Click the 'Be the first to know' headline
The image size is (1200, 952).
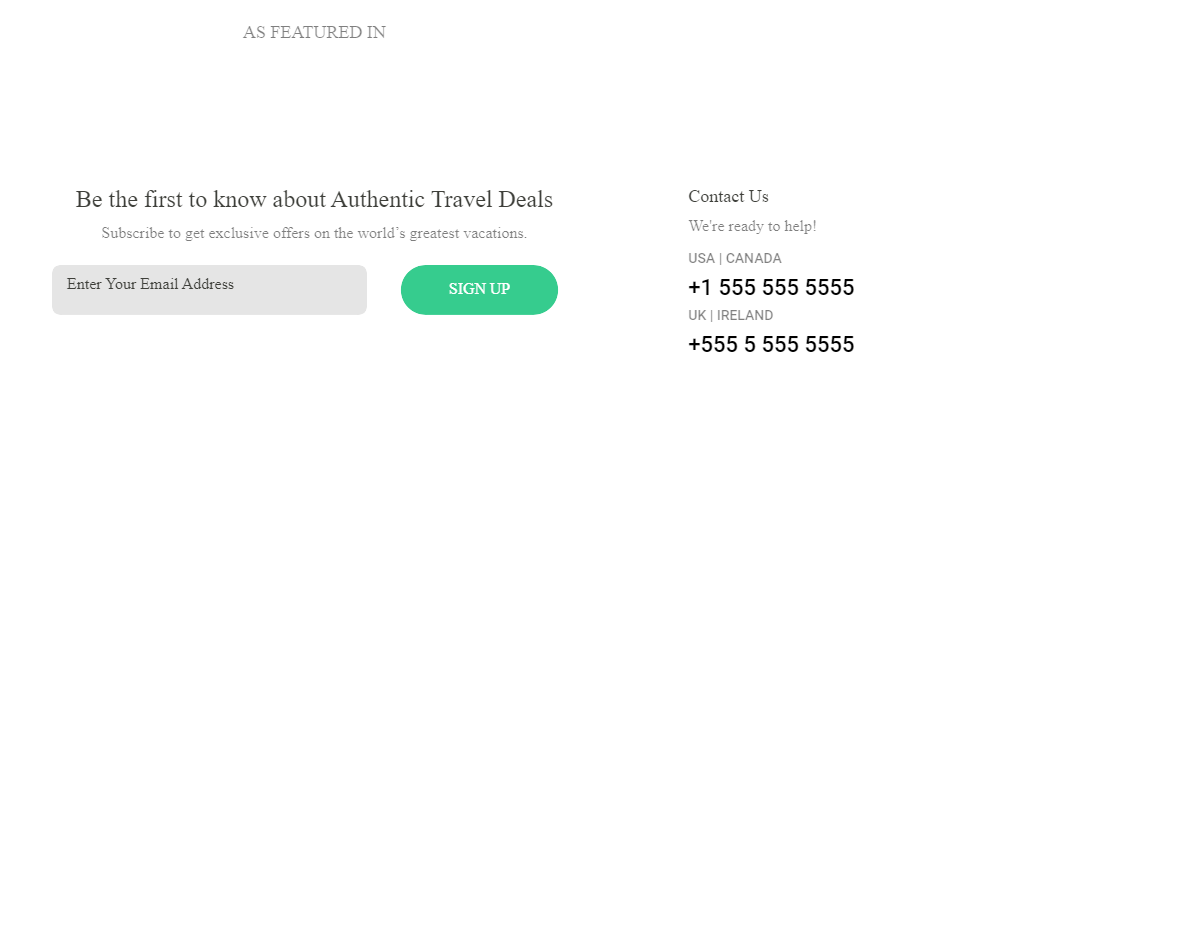tap(314, 199)
